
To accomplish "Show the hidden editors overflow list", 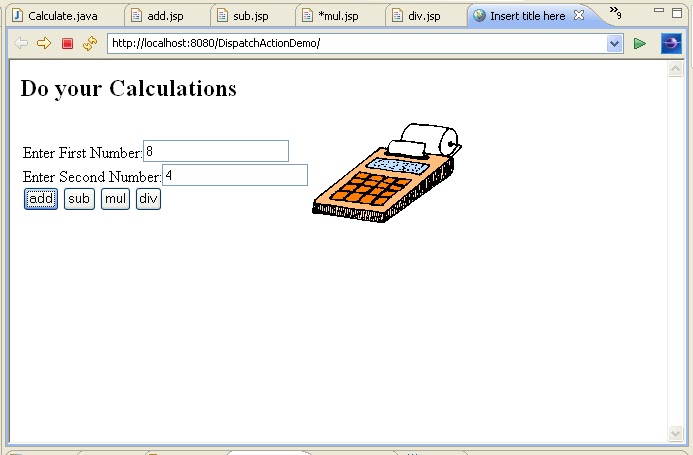I will point(615,12).
